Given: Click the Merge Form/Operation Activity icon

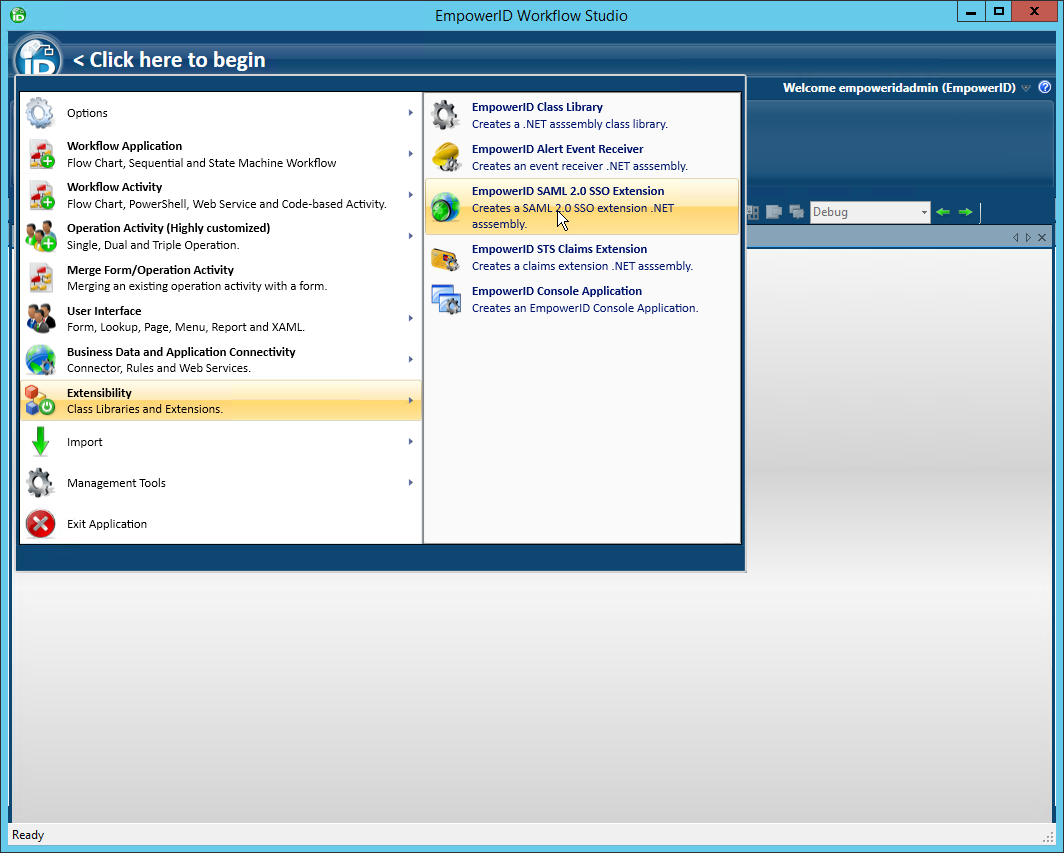Looking at the screenshot, I should pos(40,276).
